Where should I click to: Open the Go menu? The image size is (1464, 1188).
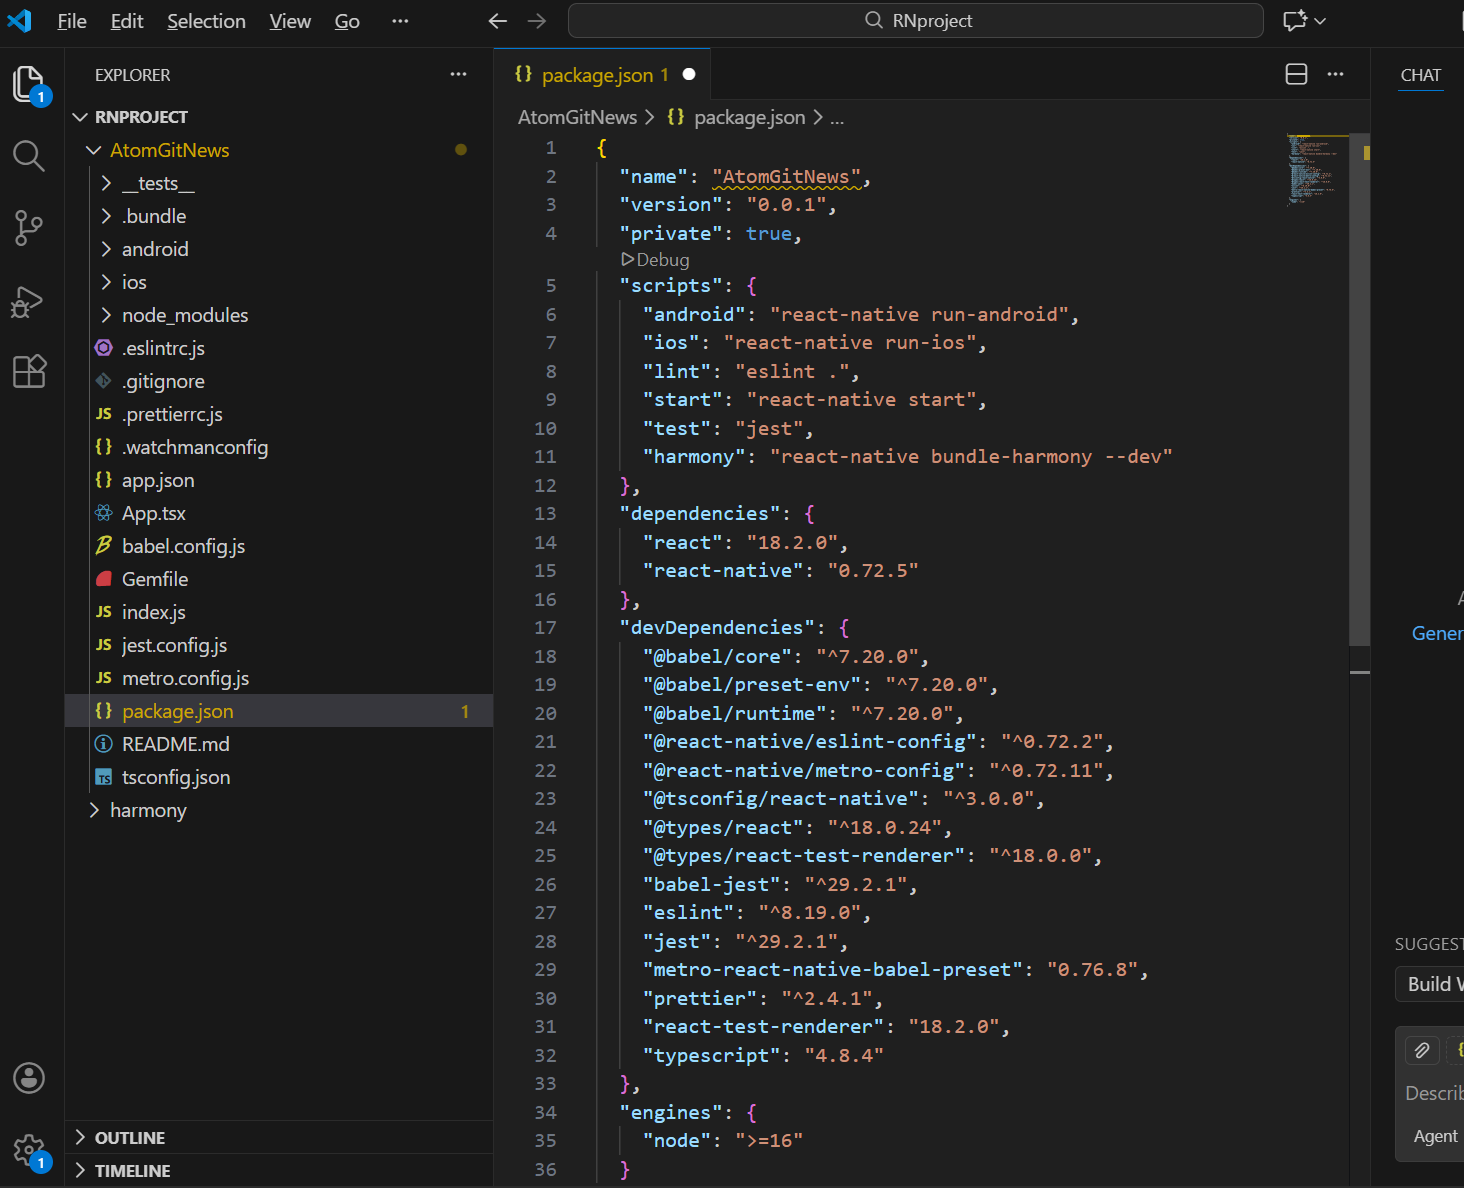point(347,21)
